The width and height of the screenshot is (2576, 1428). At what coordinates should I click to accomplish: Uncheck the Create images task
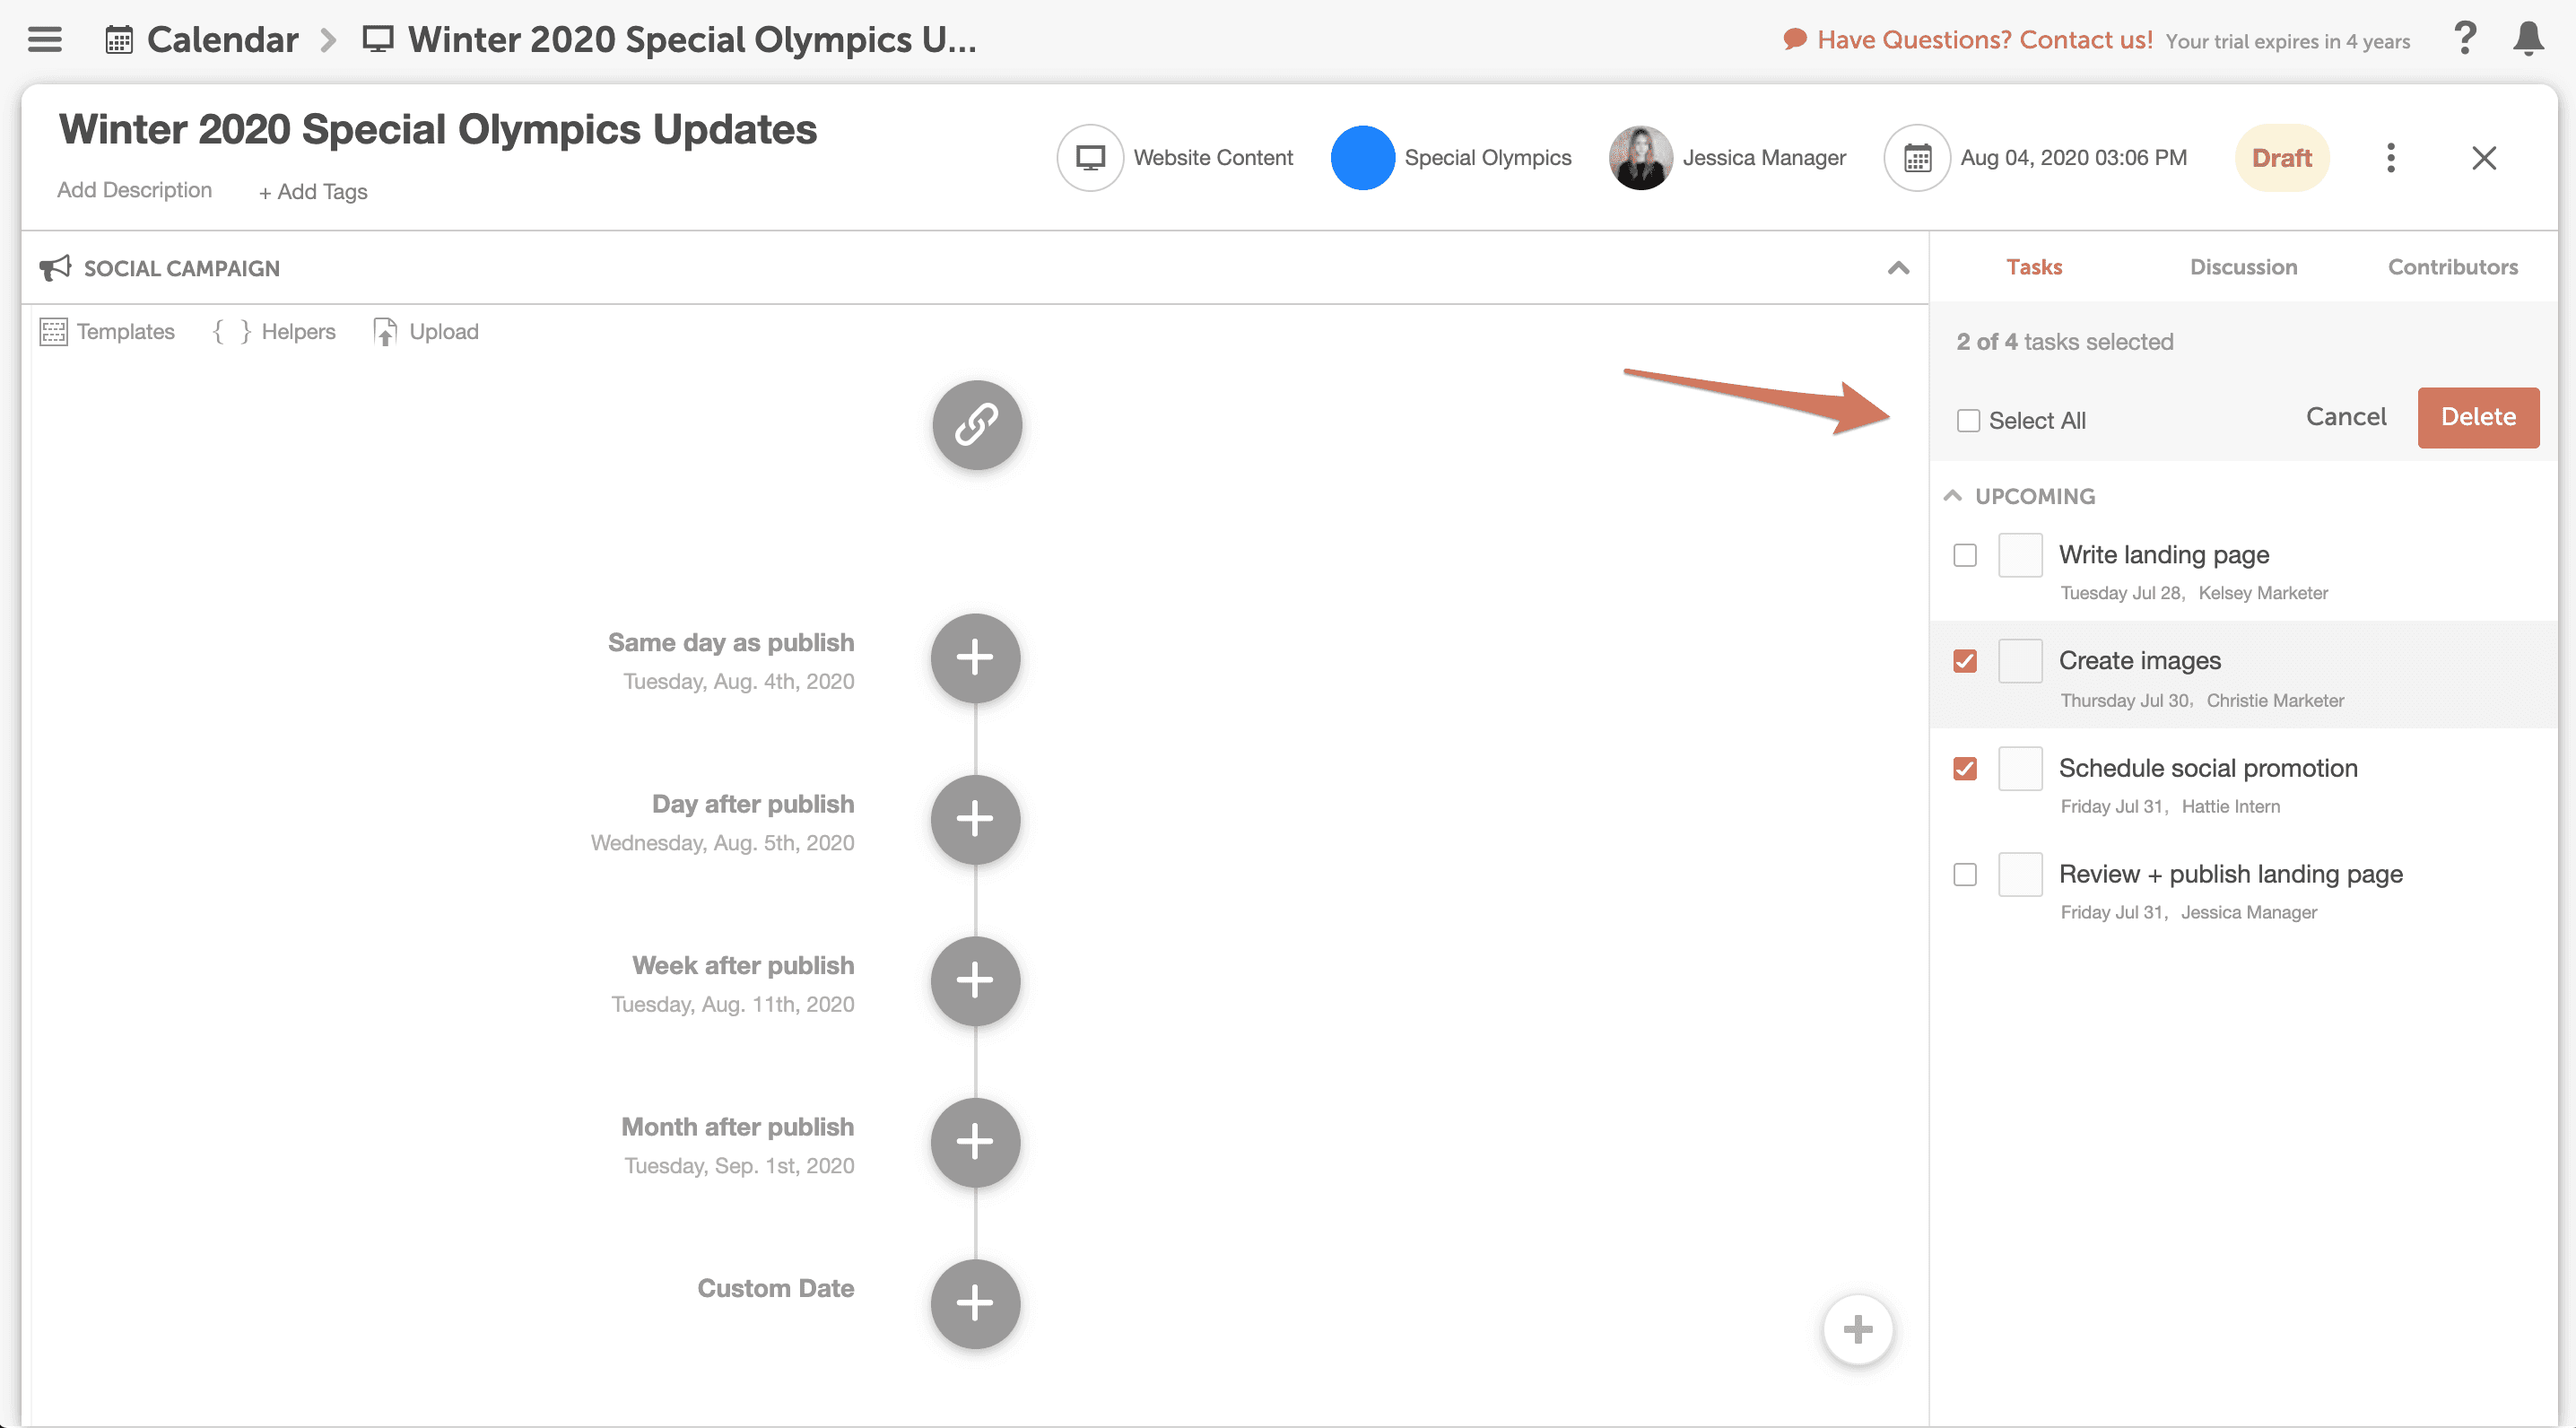(x=1964, y=661)
